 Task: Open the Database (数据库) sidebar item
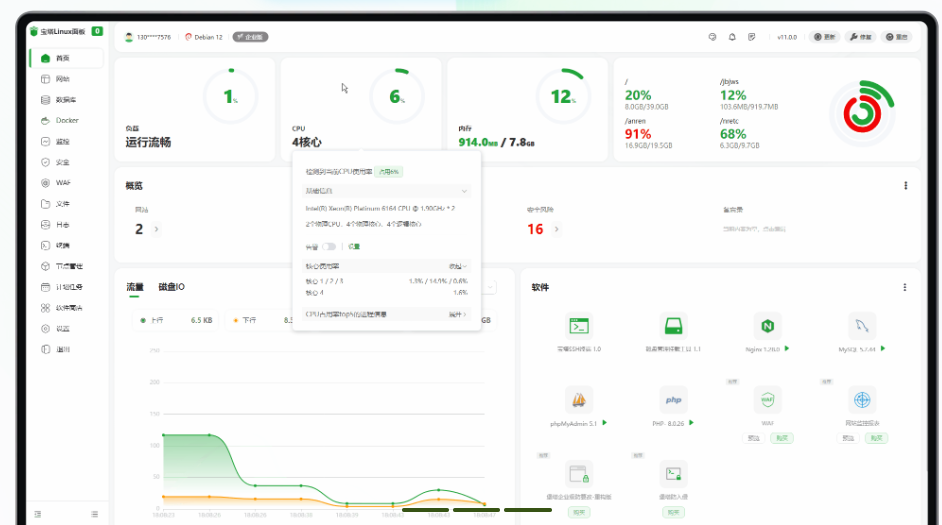[x=66, y=100]
